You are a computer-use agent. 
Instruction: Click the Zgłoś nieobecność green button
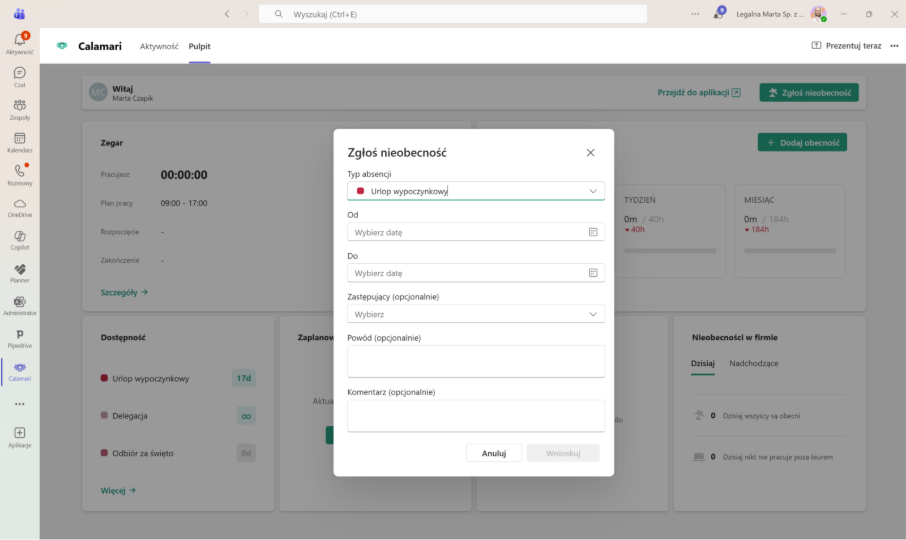(809, 92)
